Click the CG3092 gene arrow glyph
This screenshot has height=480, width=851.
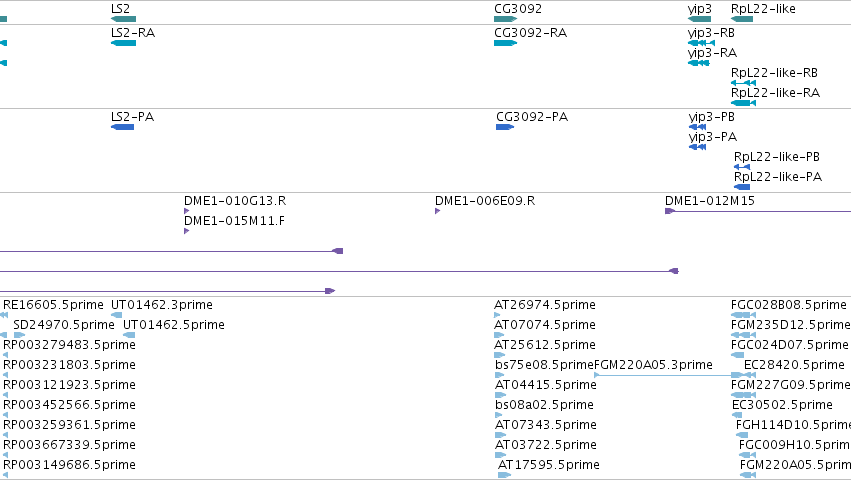tap(505, 19)
